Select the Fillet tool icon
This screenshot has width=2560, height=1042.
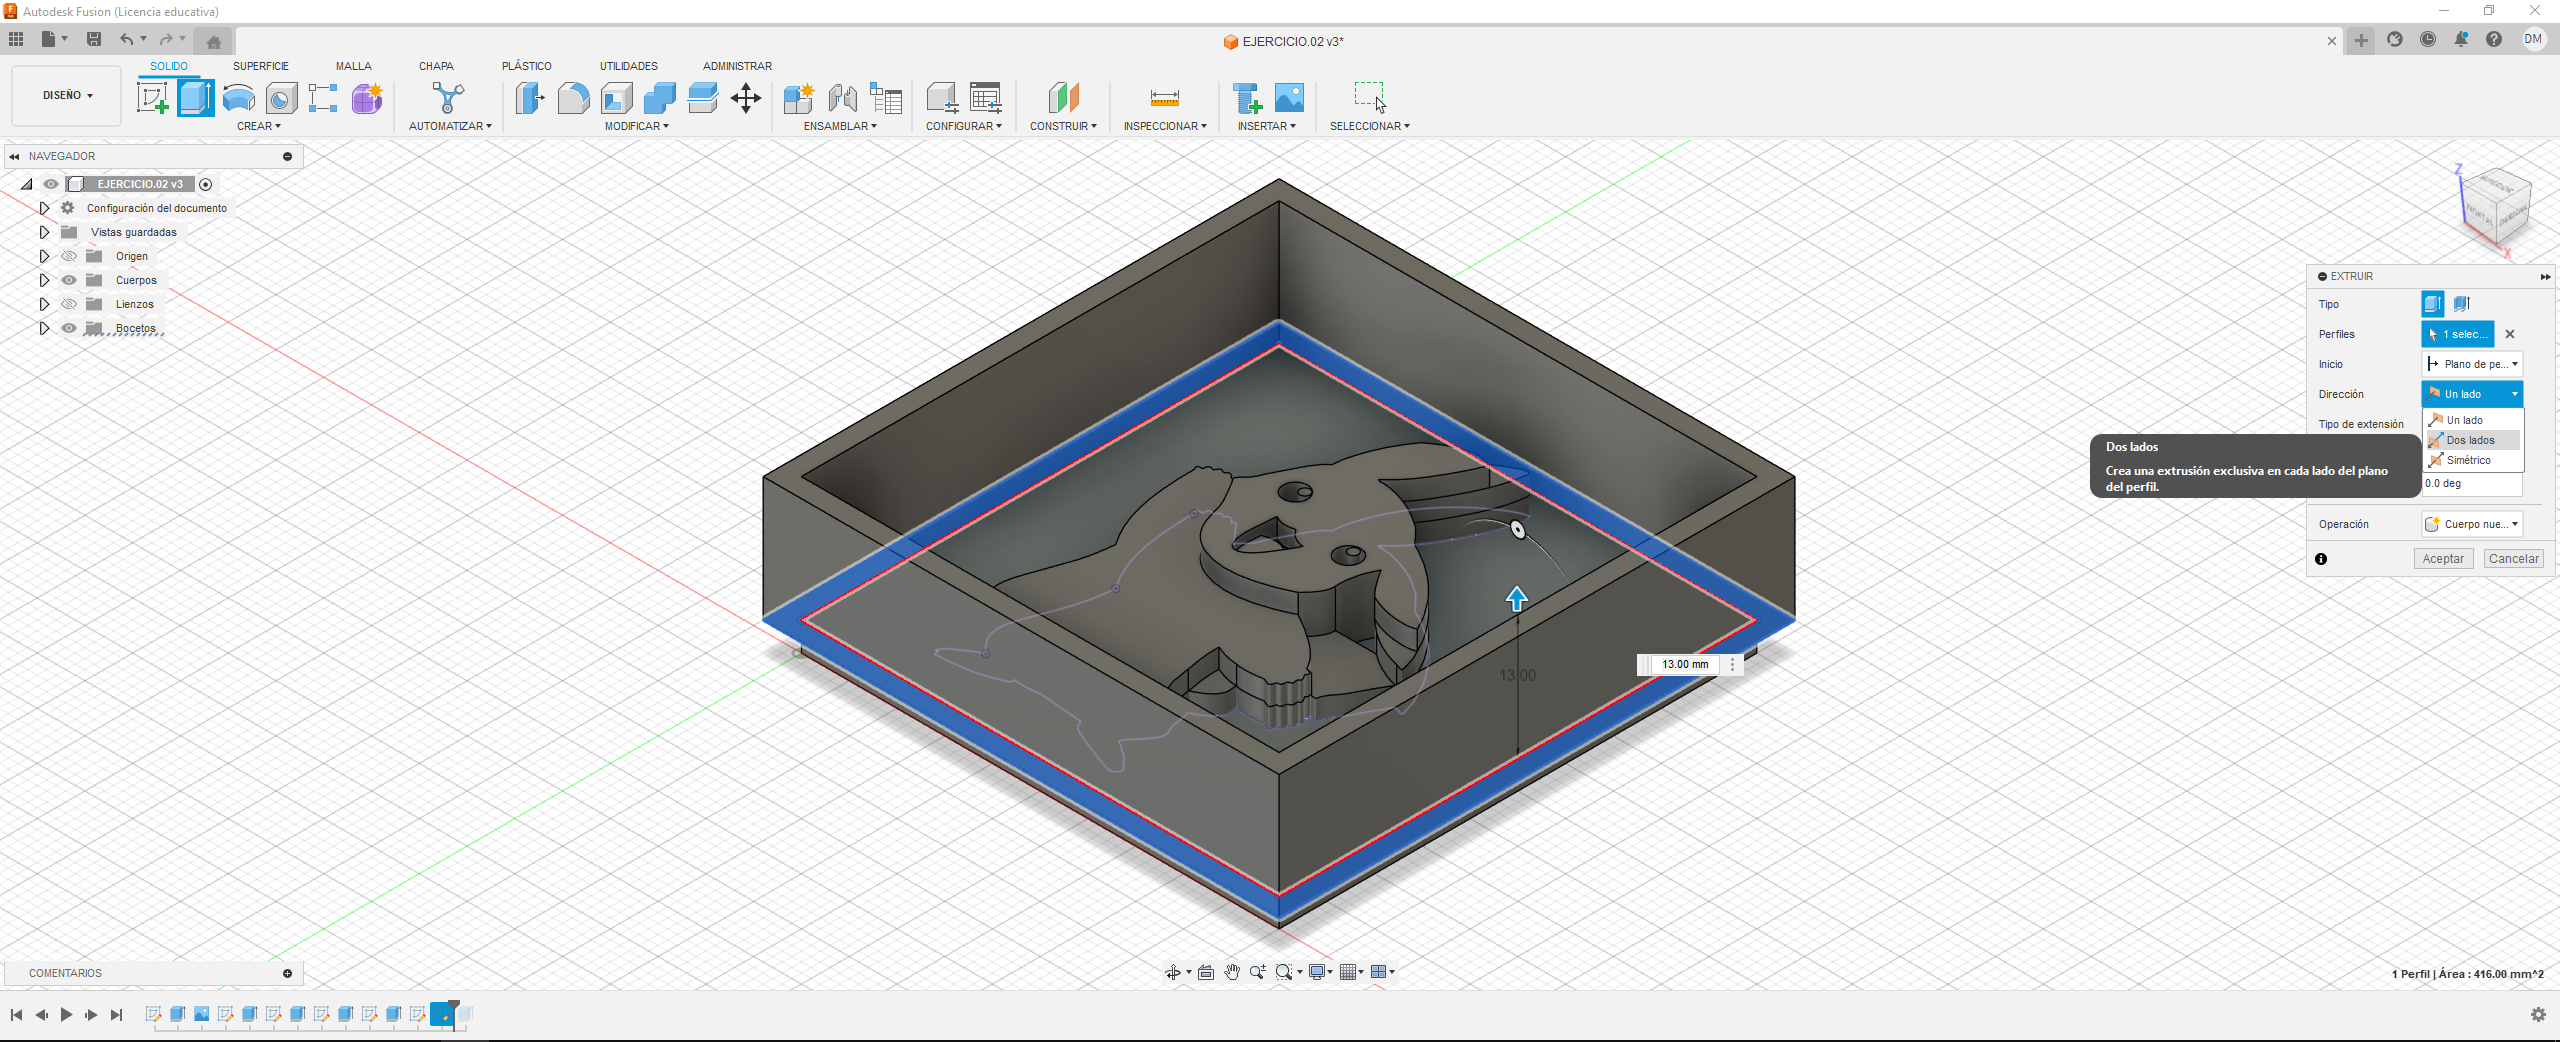coord(573,98)
